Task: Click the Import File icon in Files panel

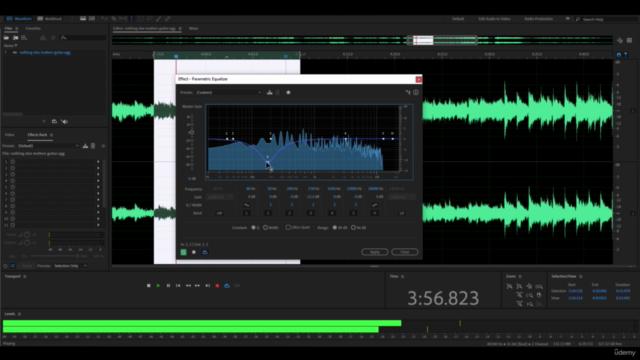Action: pos(16,38)
